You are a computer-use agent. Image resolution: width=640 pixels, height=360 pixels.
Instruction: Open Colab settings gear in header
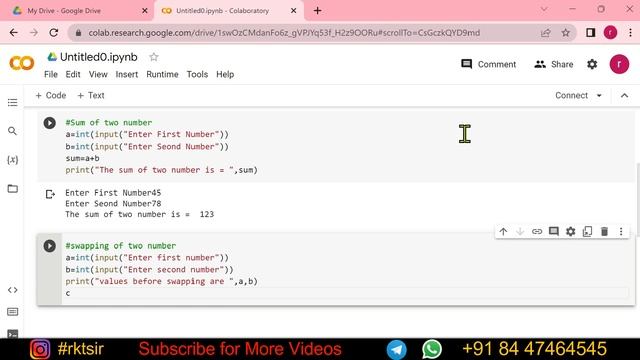pos(592,64)
